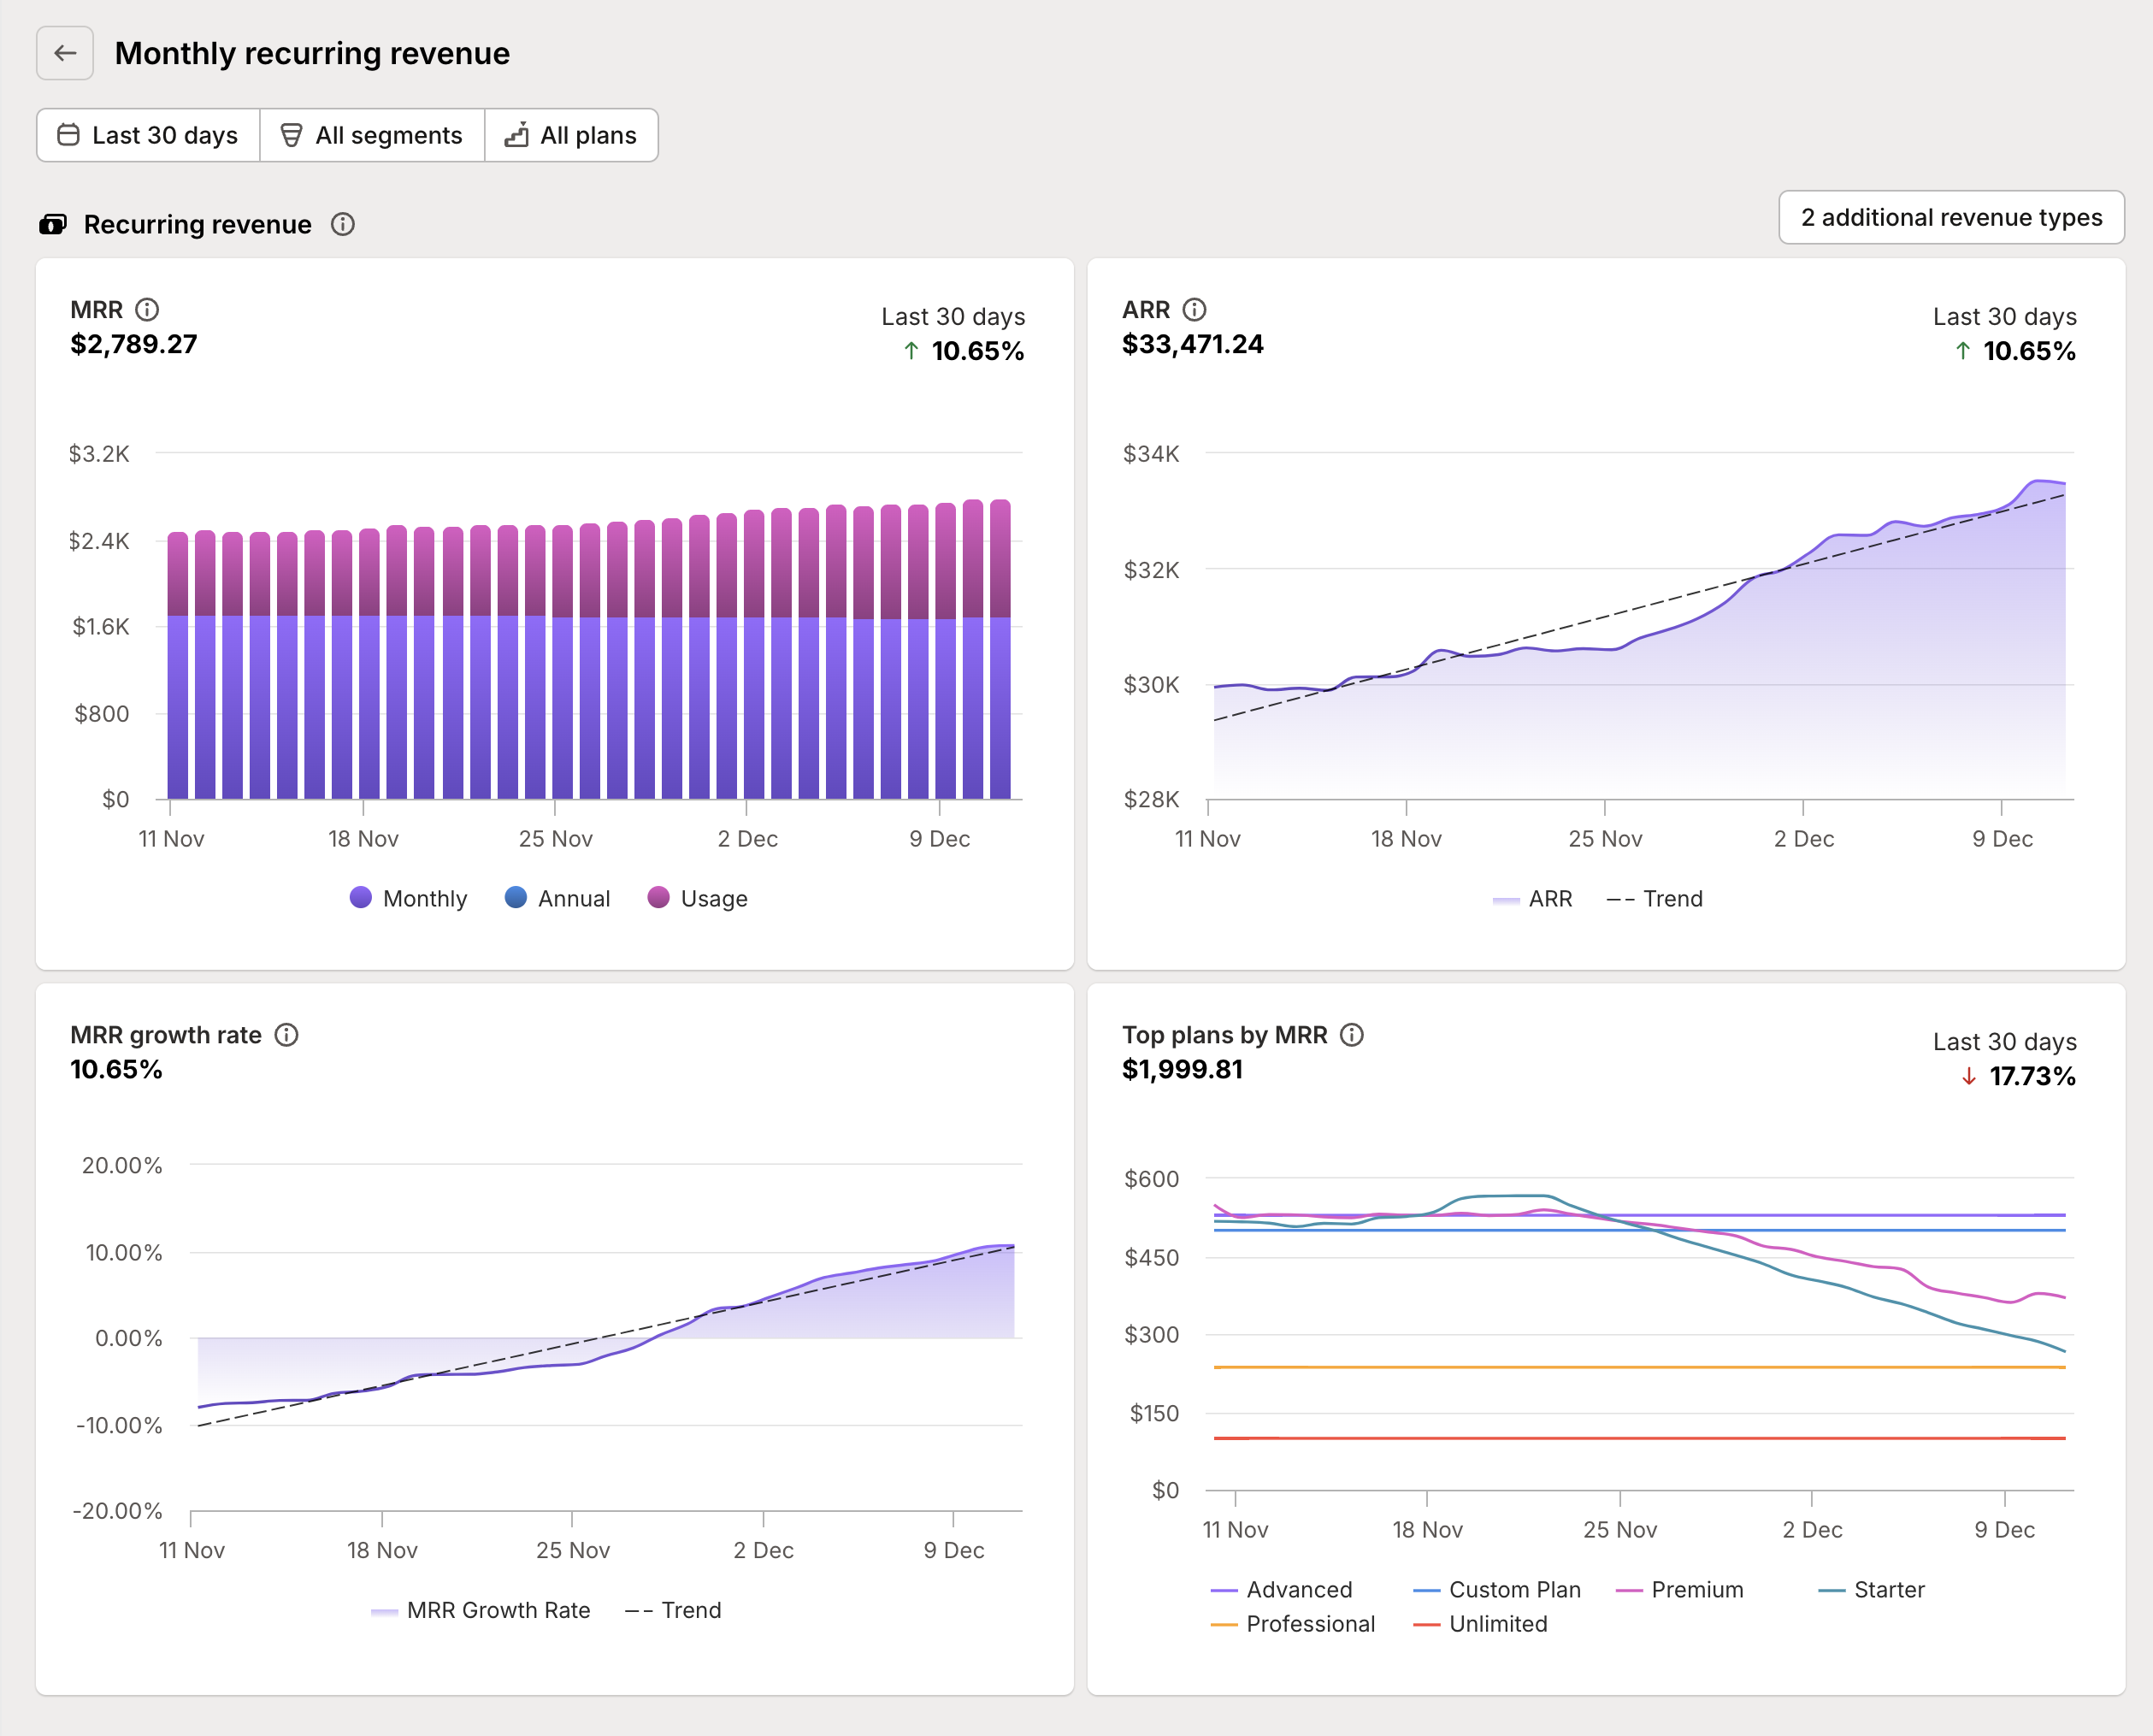Click the 2 additional revenue types button
The image size is (2153, 1736).
click(1951, 217)
